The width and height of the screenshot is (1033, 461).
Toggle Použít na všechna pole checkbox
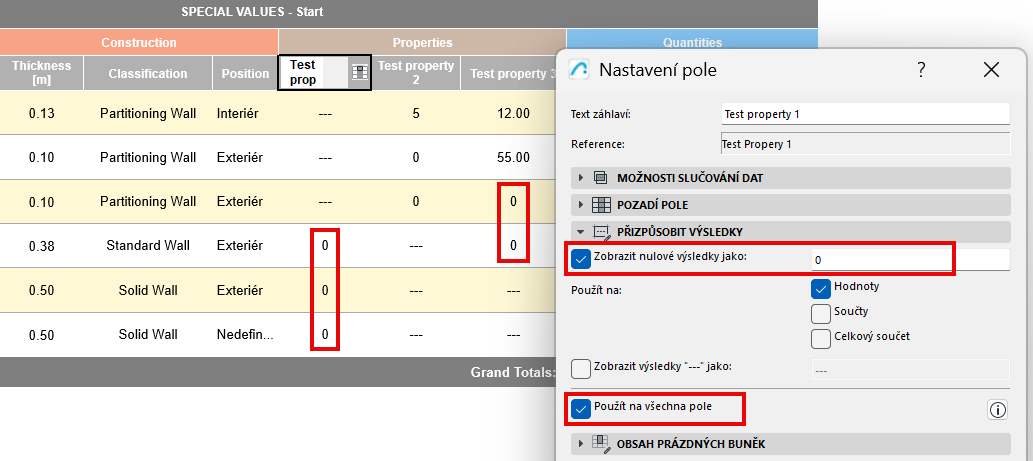click(581, 409)
